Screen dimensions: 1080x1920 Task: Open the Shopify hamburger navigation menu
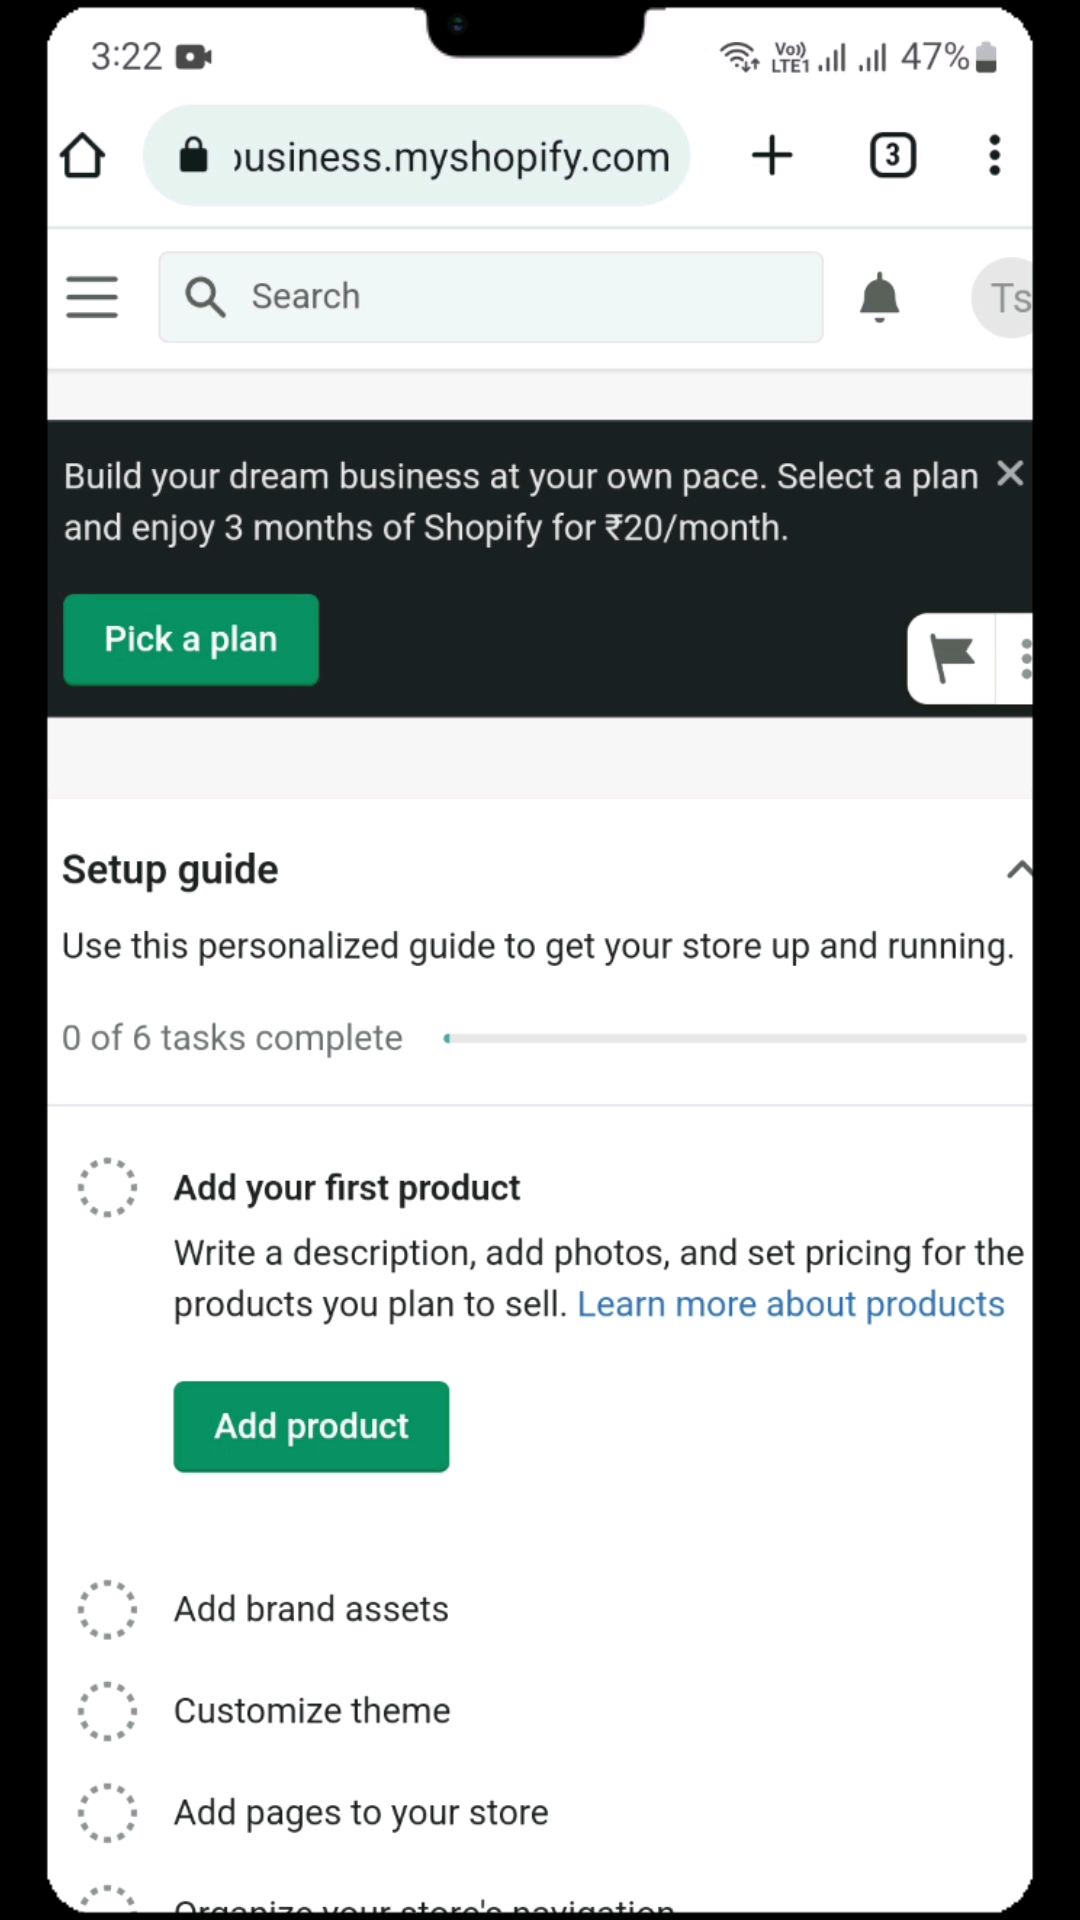92,297
